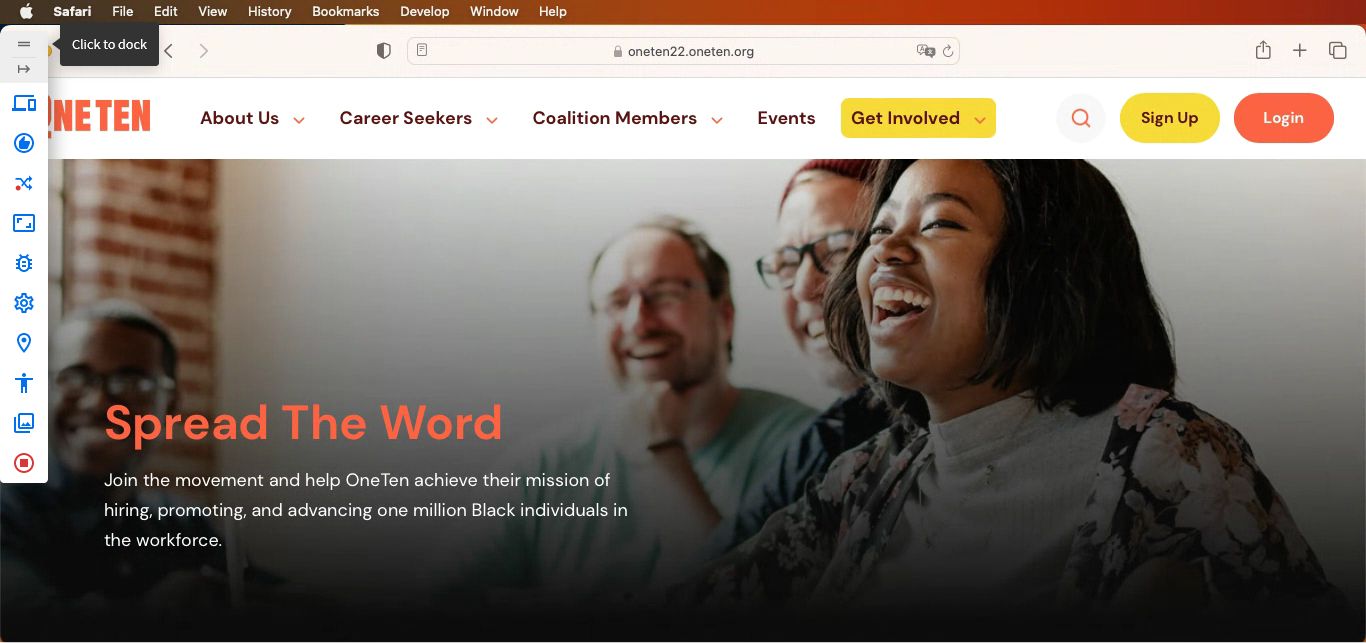Click the Safari address bar
This screenshot has width=1366, height=643.
coord(683,51)
